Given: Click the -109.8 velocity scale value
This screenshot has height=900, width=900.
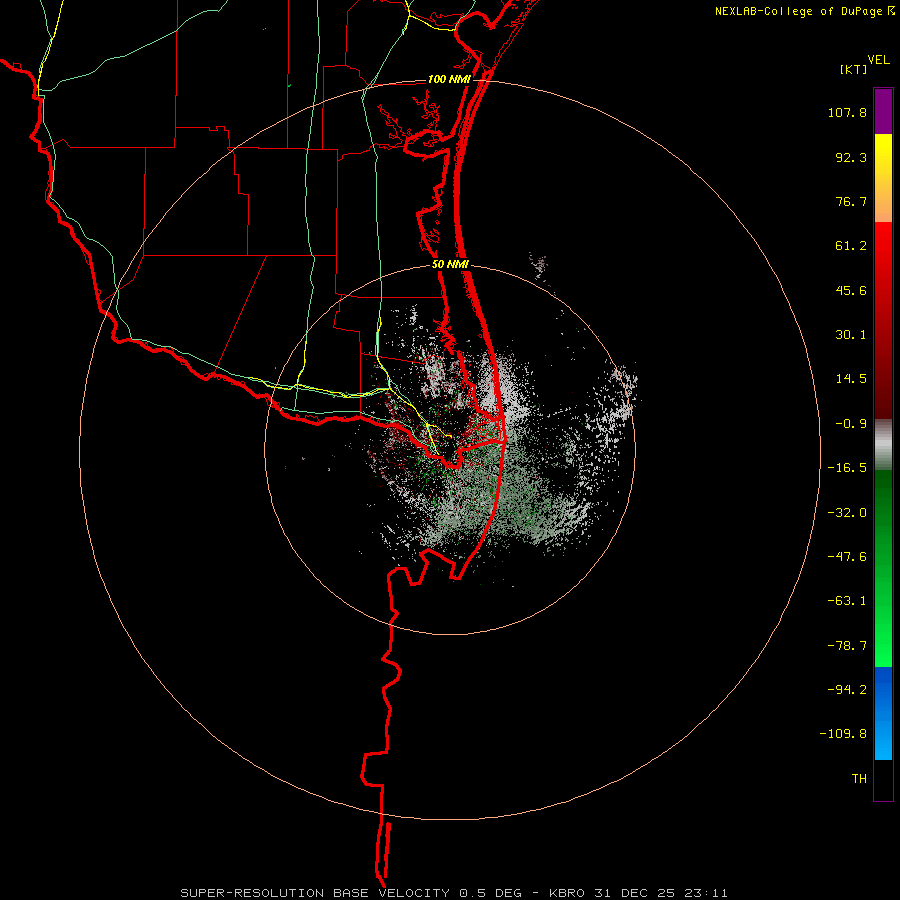Looking at the screenshot, I should click(x=843, y=734).
